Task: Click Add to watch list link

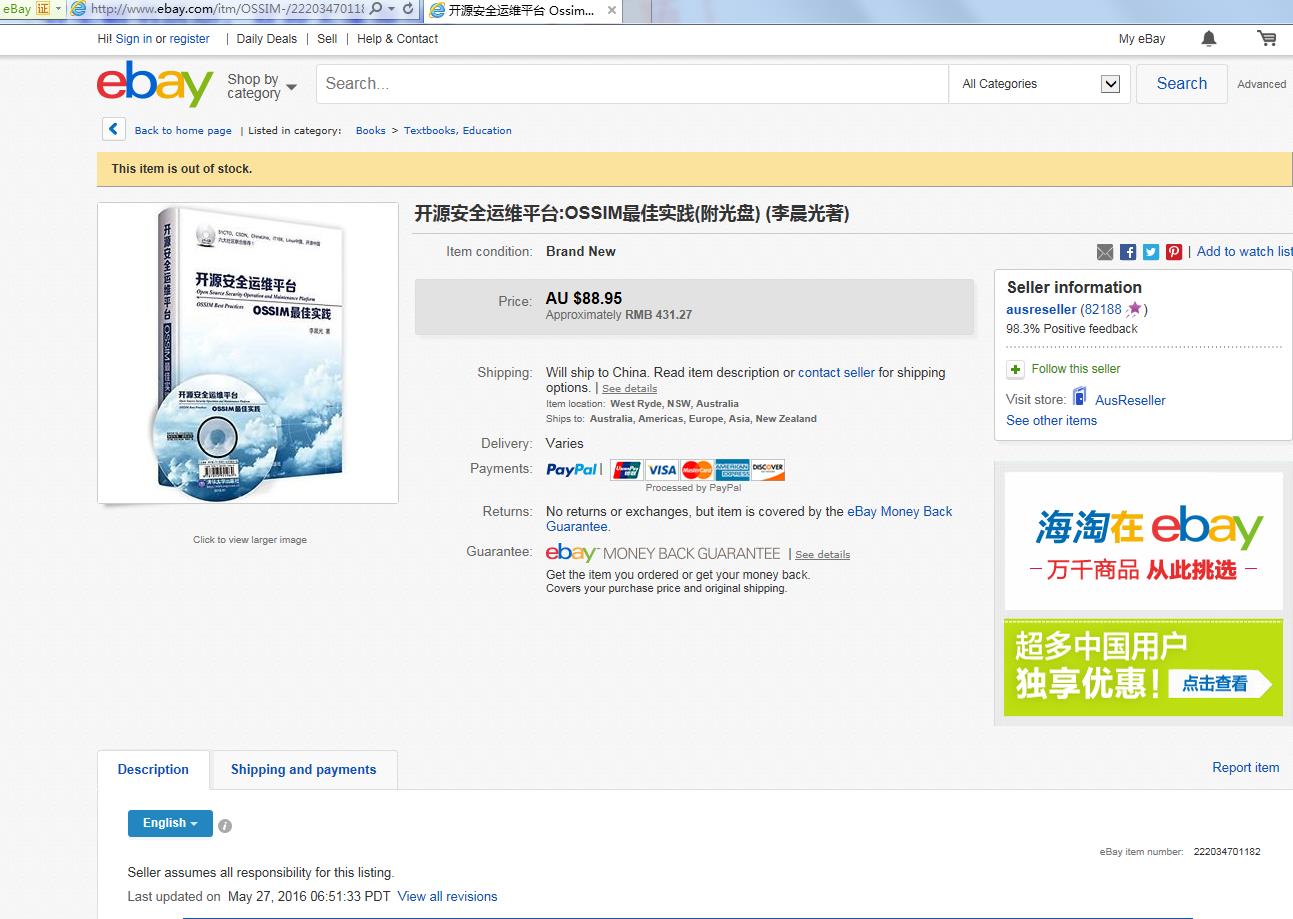Action: click(x=1245, y=252)
